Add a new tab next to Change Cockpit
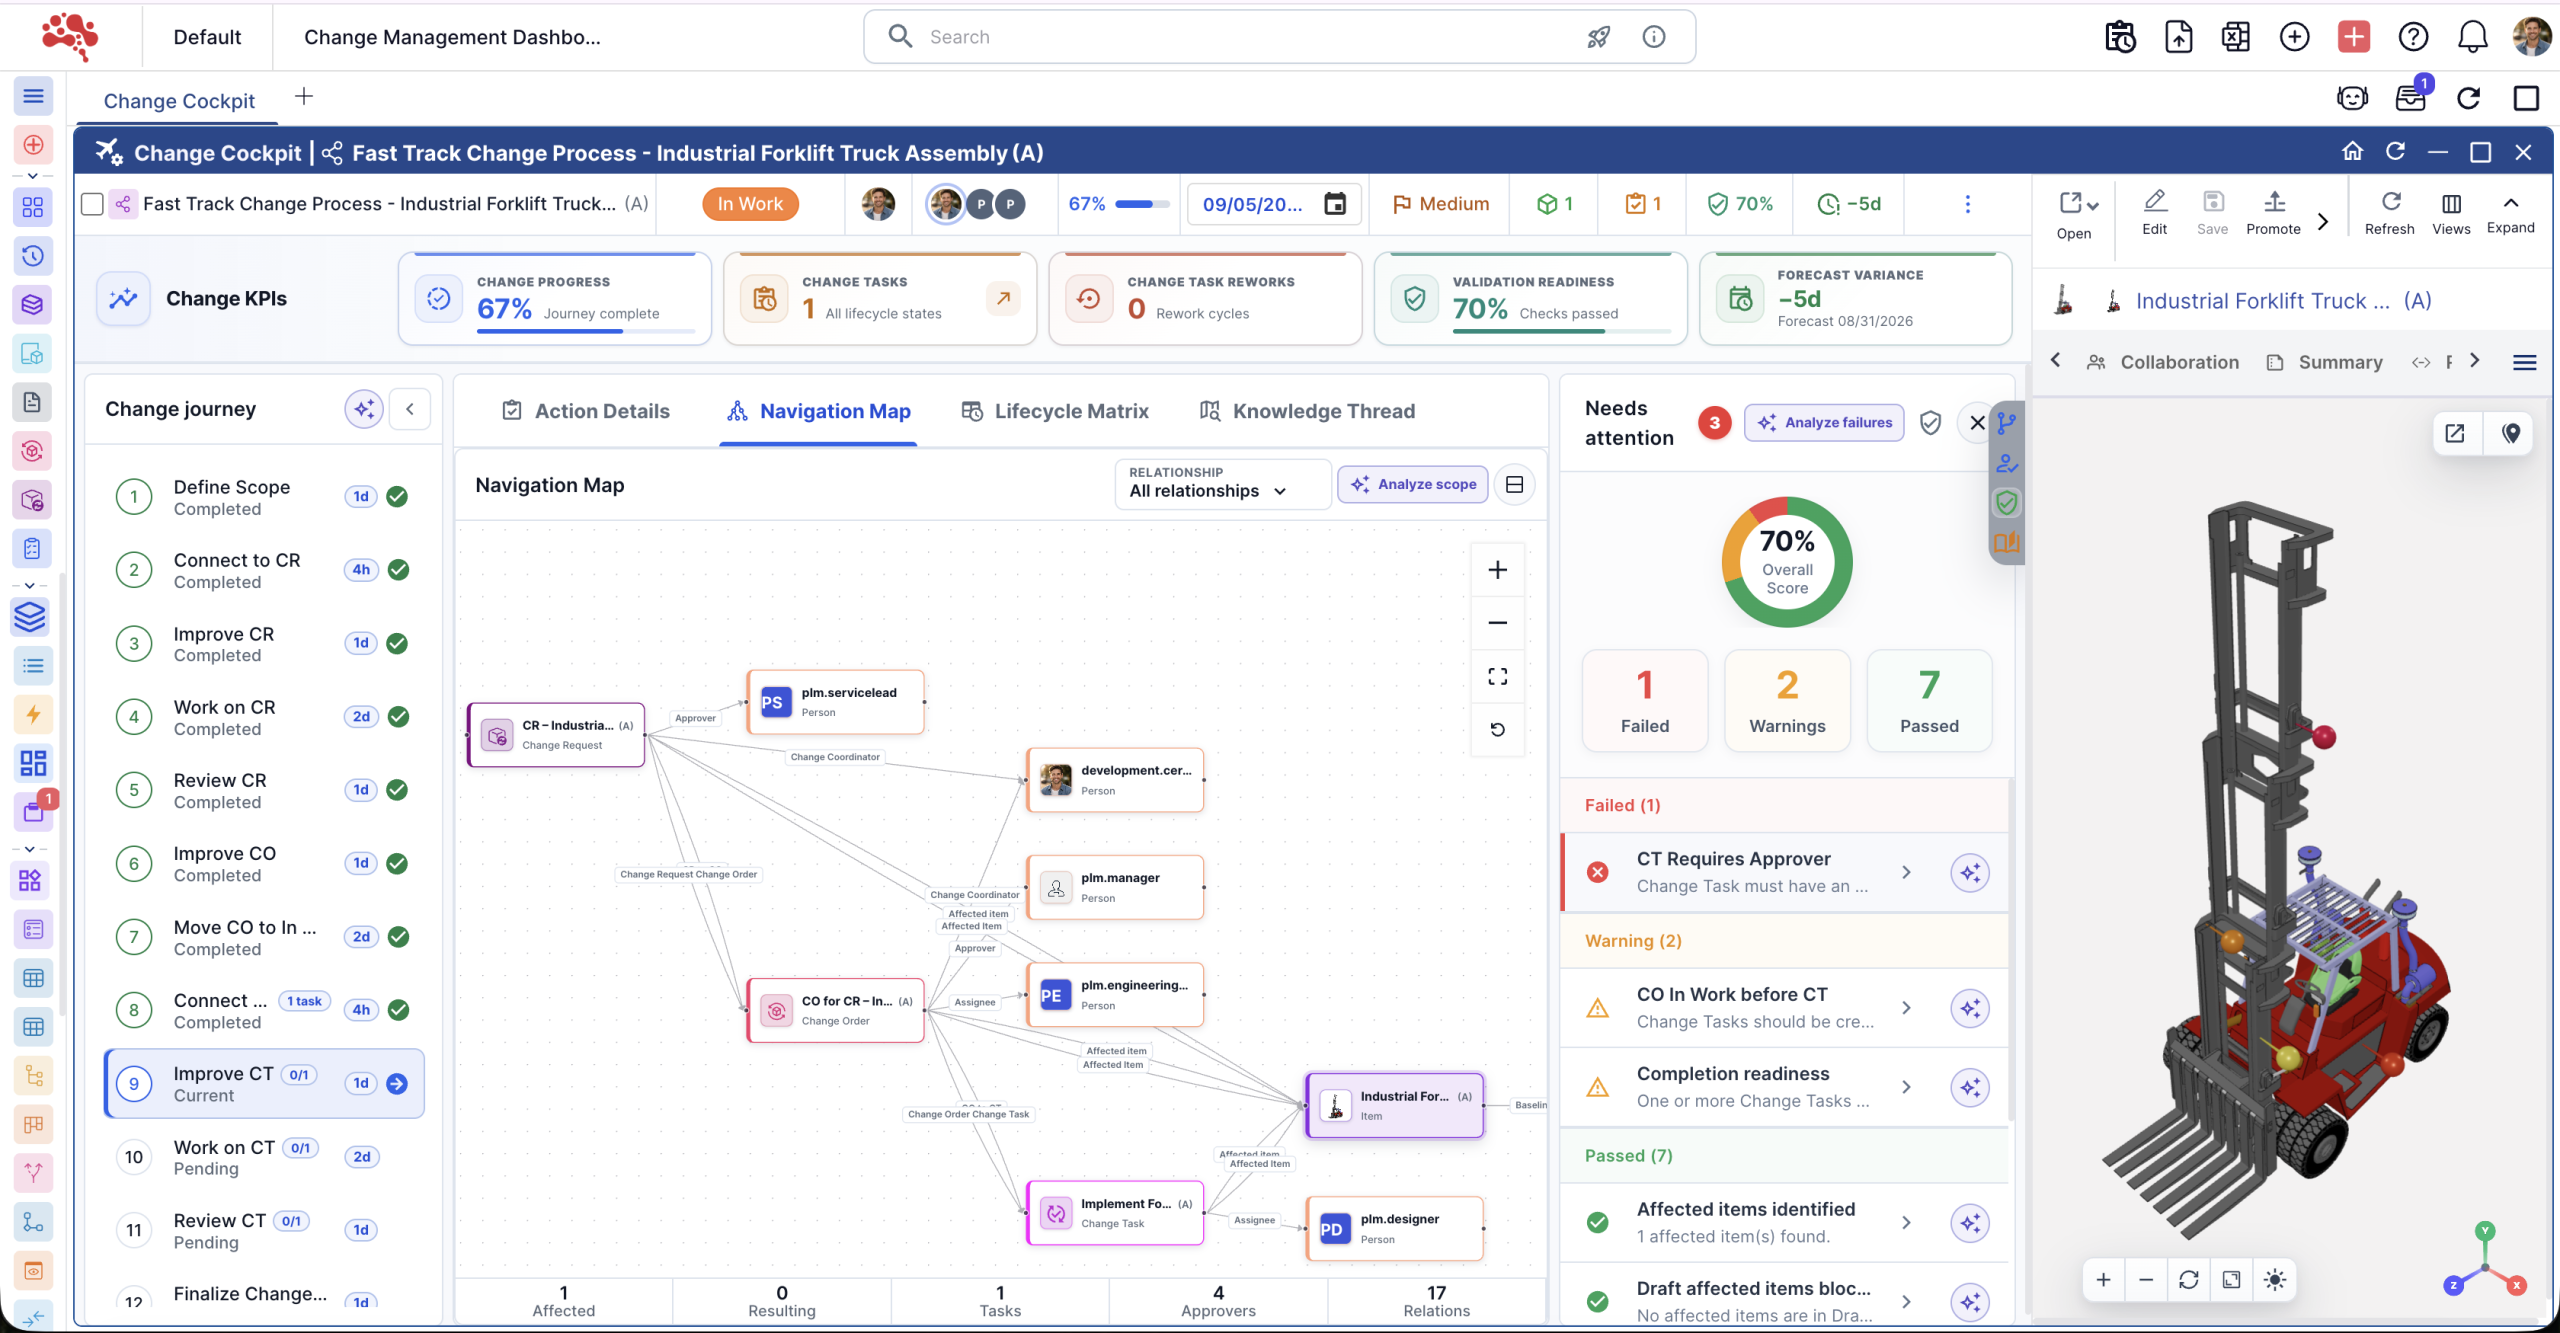The width and height of the screenshot is (2560, 1333). [304, 97]
